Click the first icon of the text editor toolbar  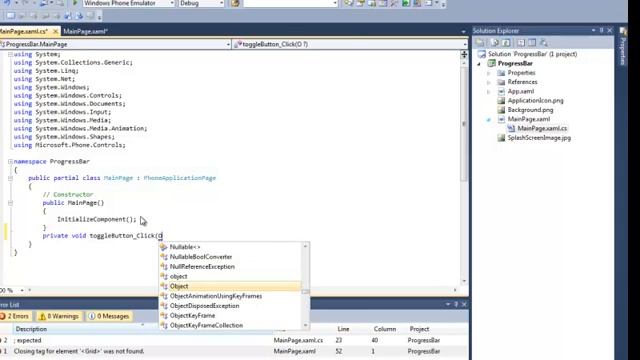point(11,16)
